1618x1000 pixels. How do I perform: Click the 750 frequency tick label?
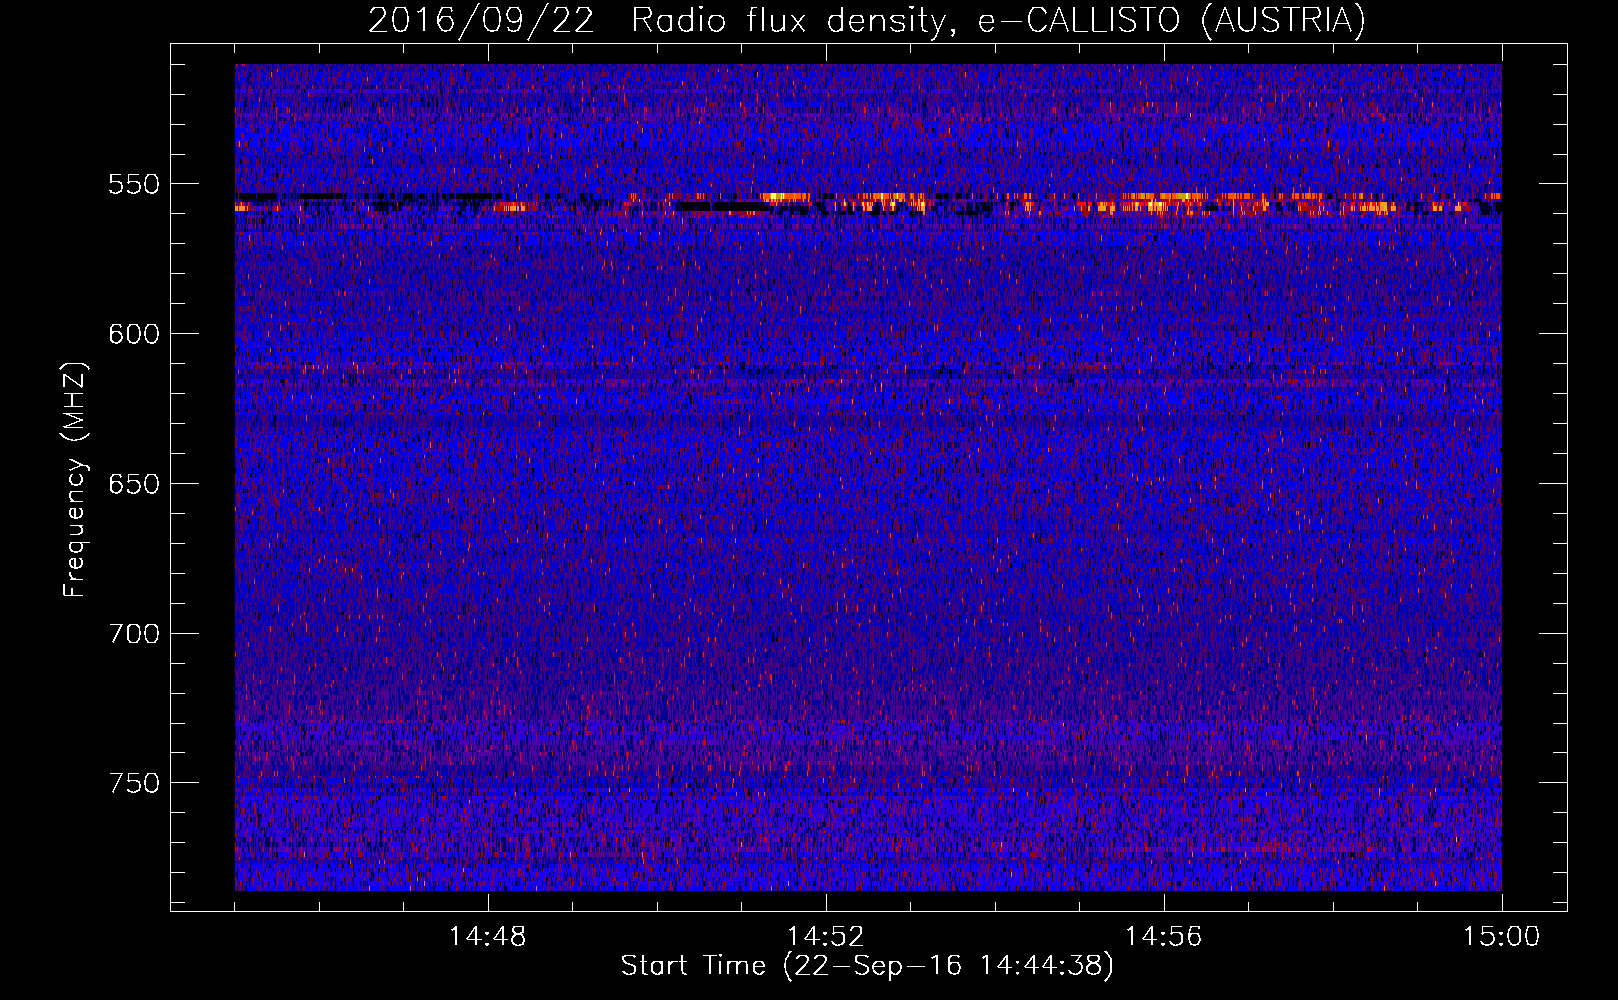(134, 783)
